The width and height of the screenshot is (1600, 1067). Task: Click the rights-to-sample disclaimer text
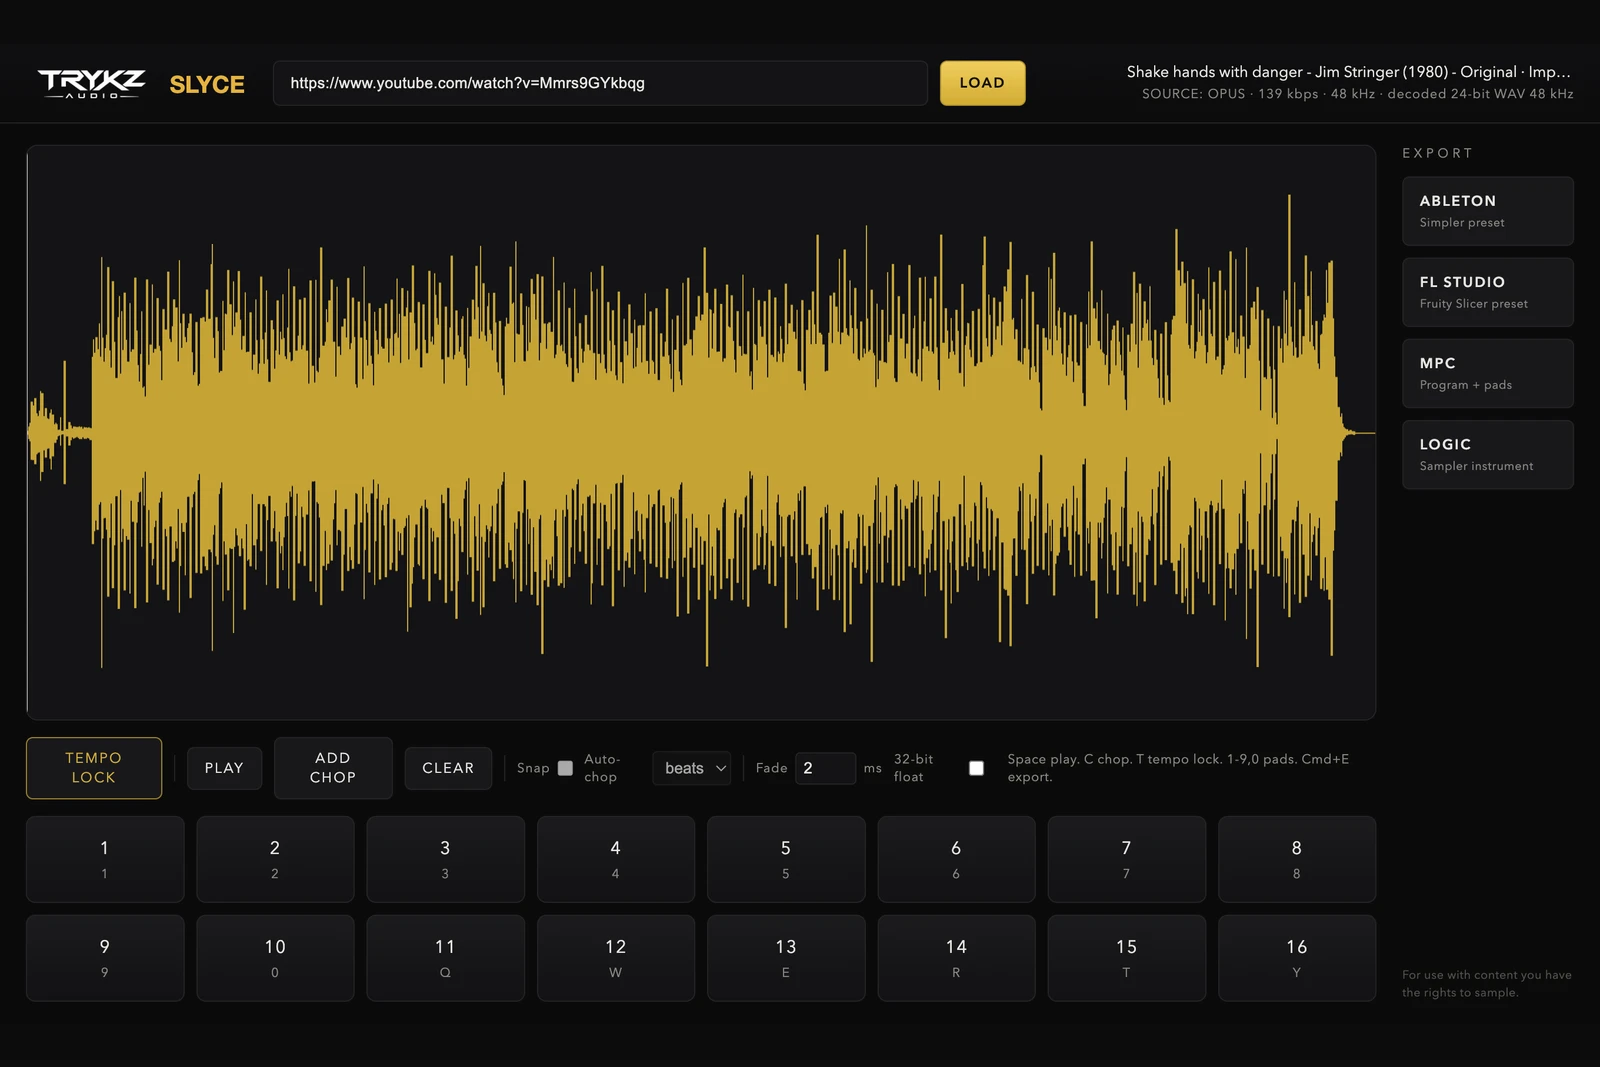[1487, 984]
